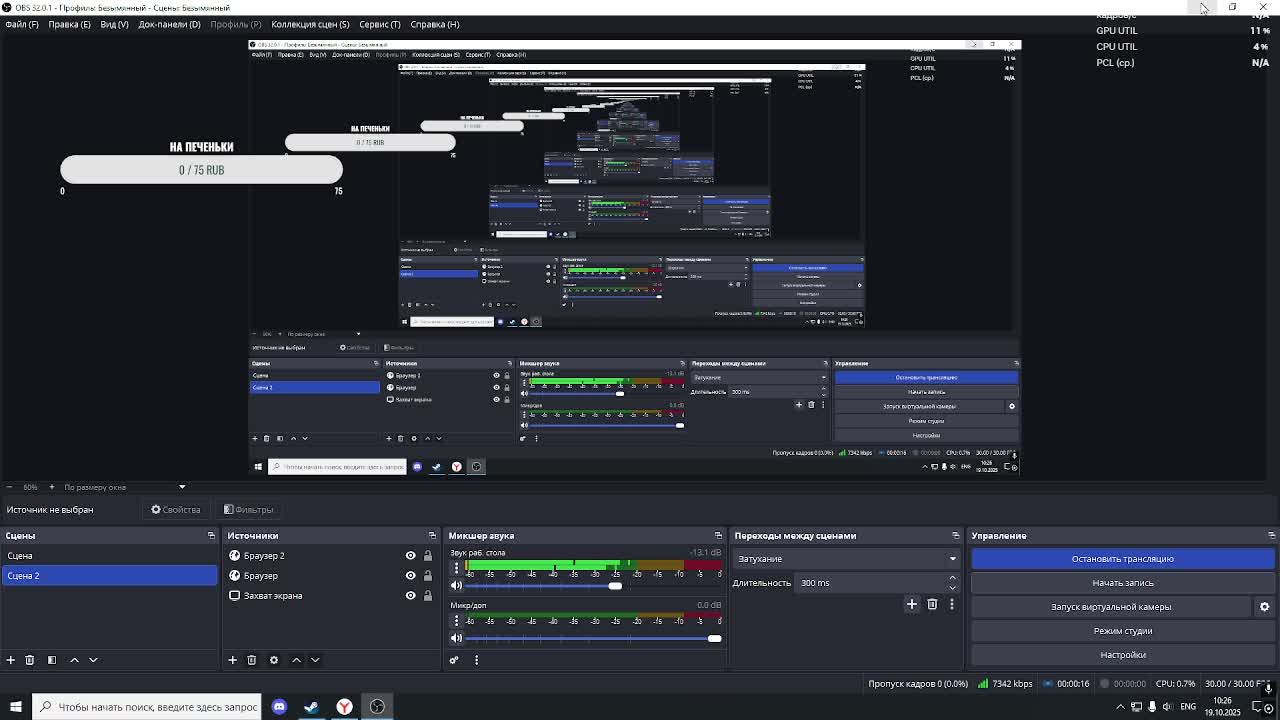This screenshot has width=1280, height=720.
Task: Unlock the Браузер 2 source
Action: point(428,556)
